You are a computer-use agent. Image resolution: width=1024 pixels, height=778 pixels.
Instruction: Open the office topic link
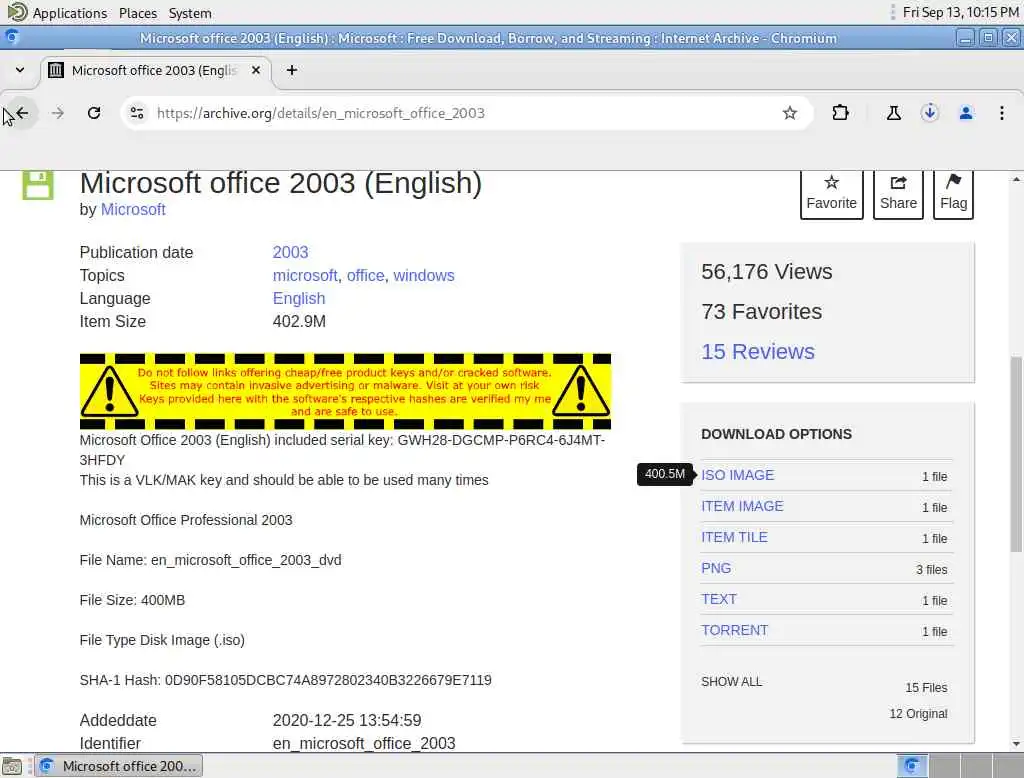pyautogui.click(x=366, y=276)
